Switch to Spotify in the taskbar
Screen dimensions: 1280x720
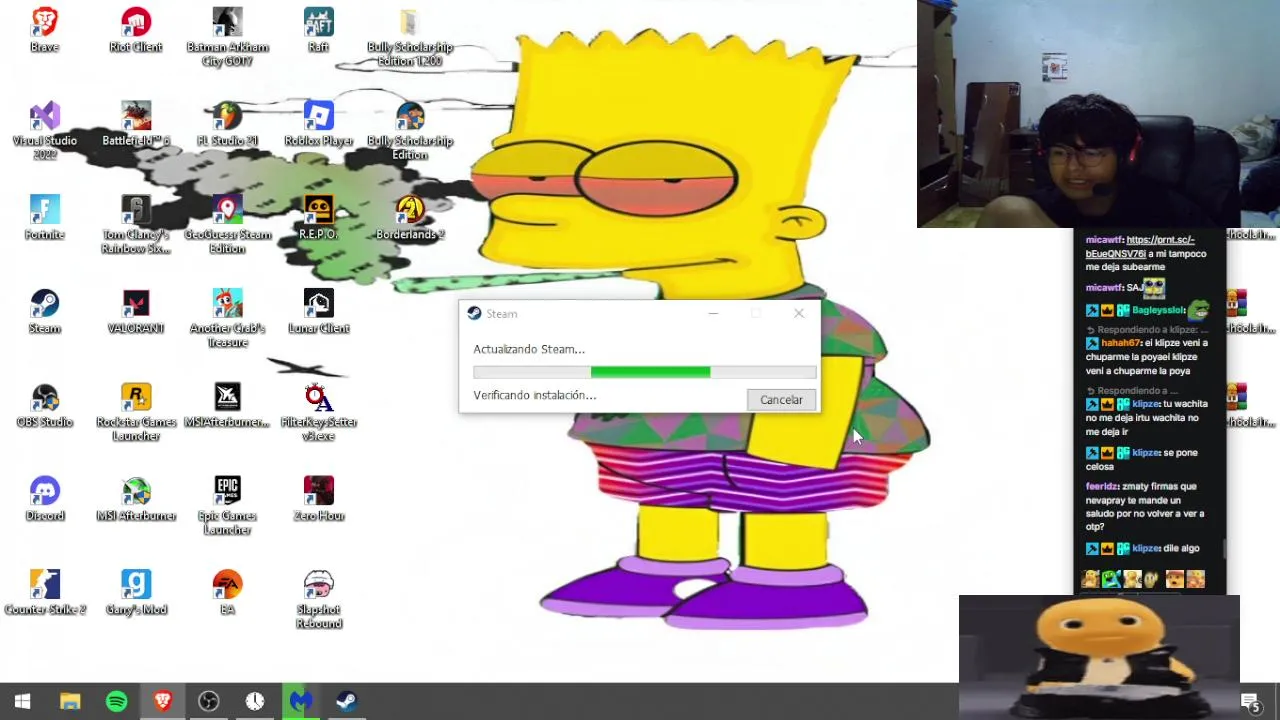[x=116, y=701]
